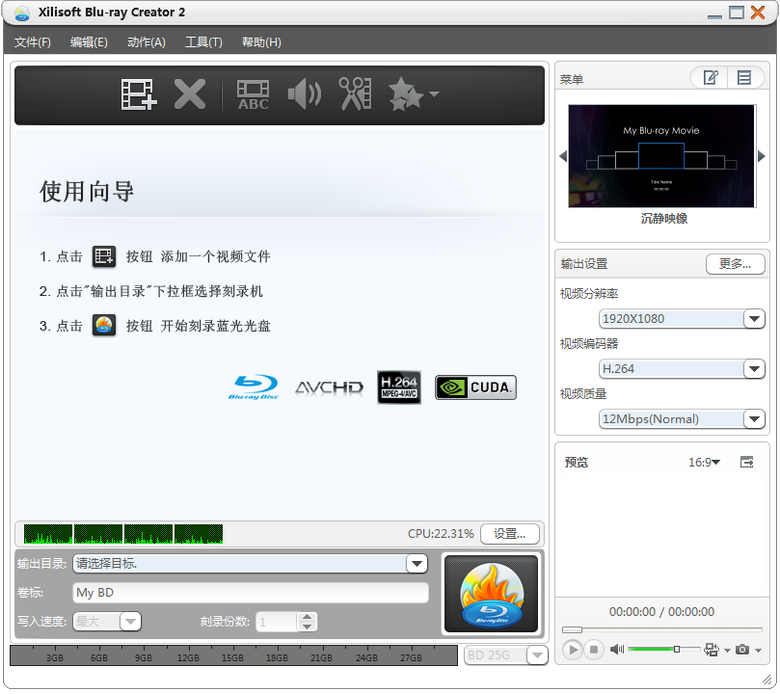Click the H.264 MPEG-4/AVC logo

(x=399, y=387)
